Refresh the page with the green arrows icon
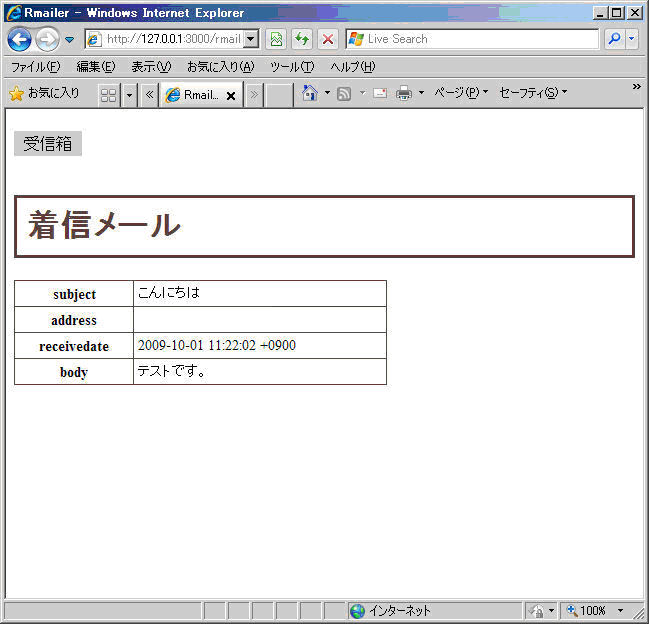This screenshot has height=624, width=649. (x=302, y=39)
